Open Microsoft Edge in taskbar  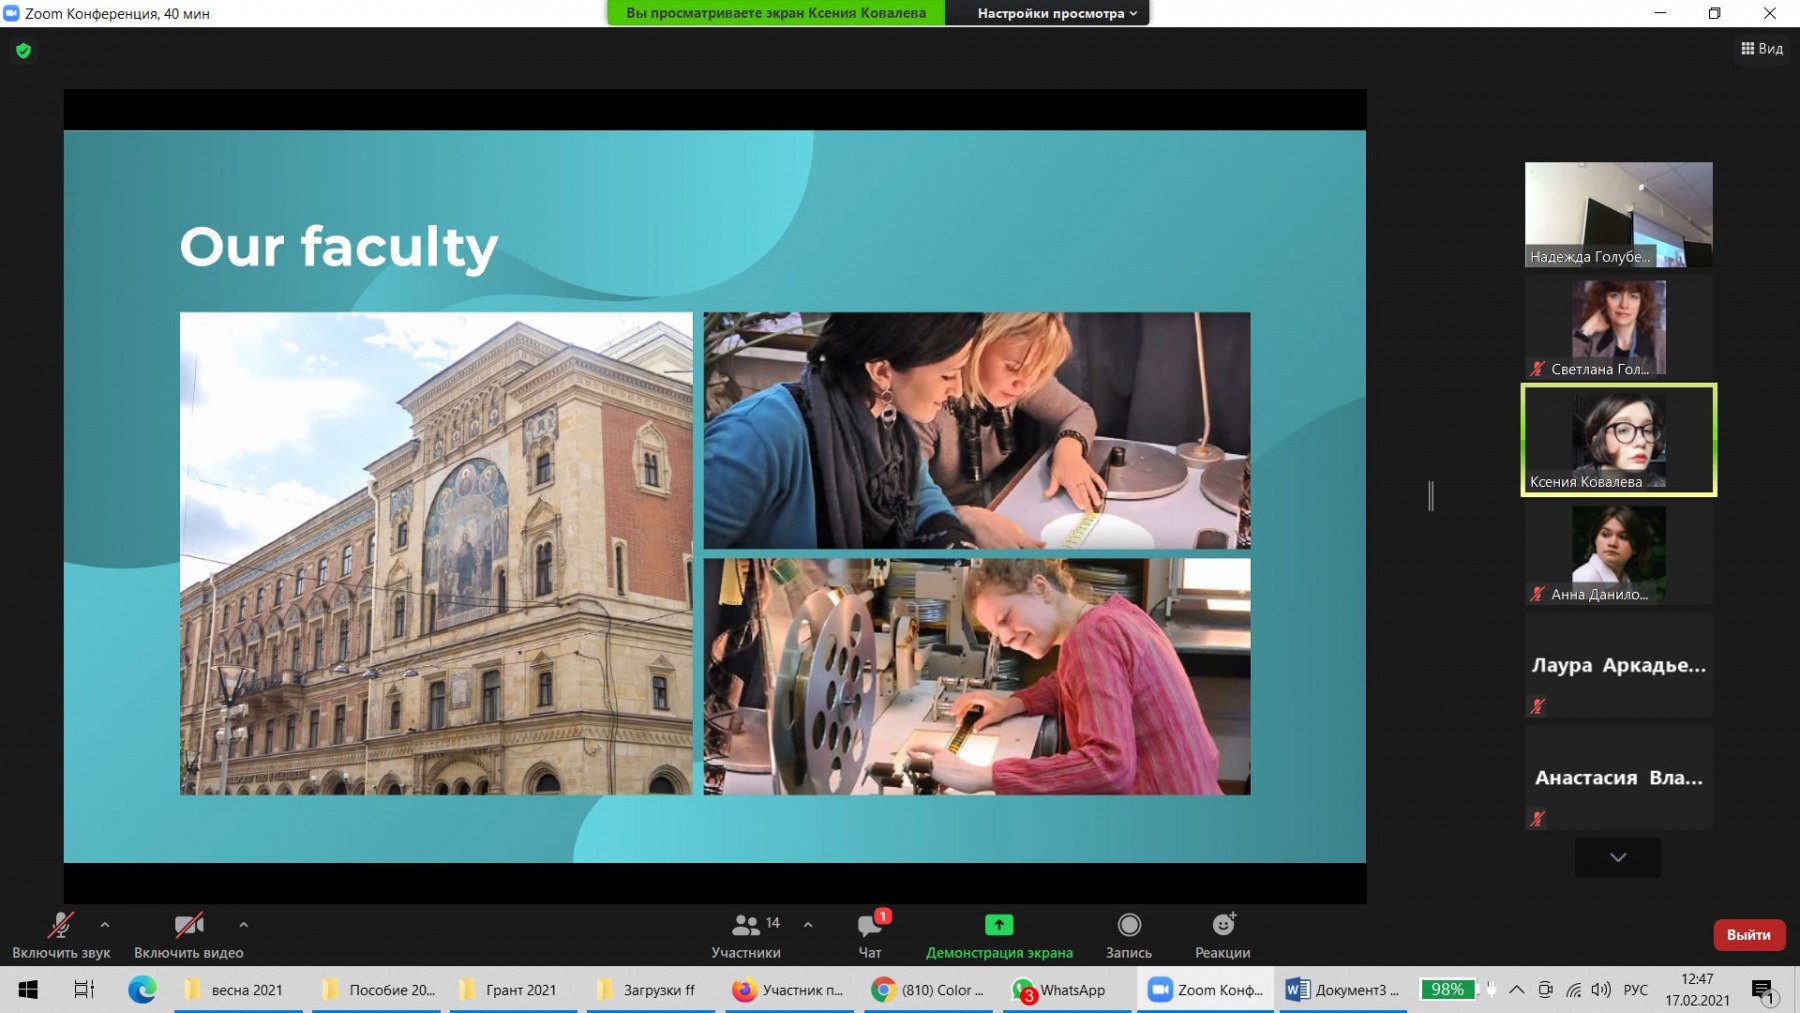click(x=142, y=990)
